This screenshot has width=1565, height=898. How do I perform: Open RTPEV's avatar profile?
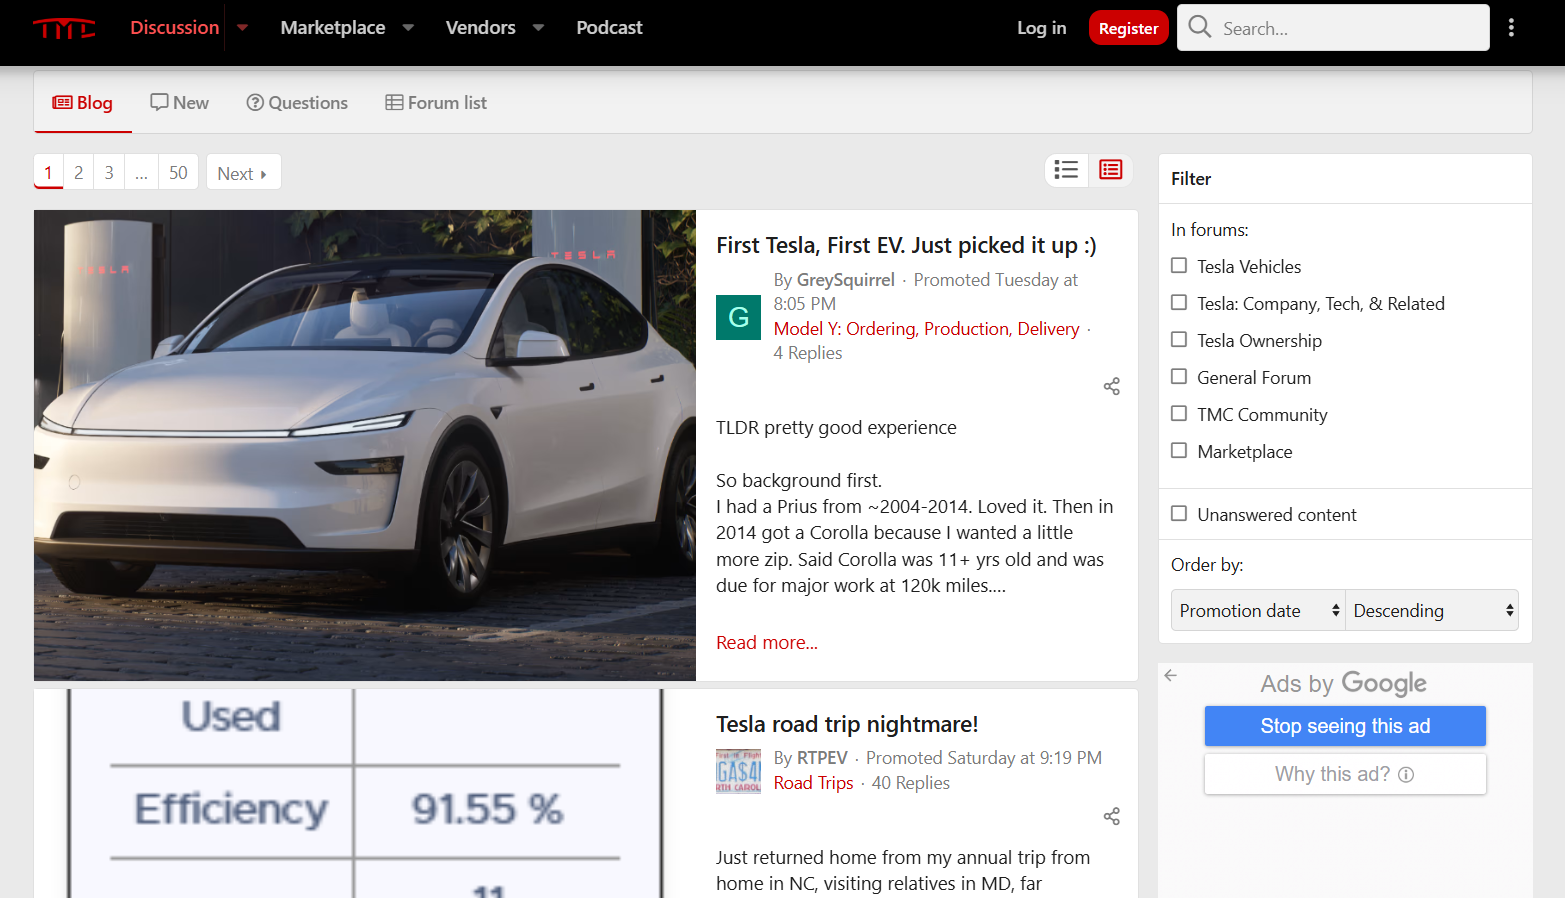pos(738,771)
